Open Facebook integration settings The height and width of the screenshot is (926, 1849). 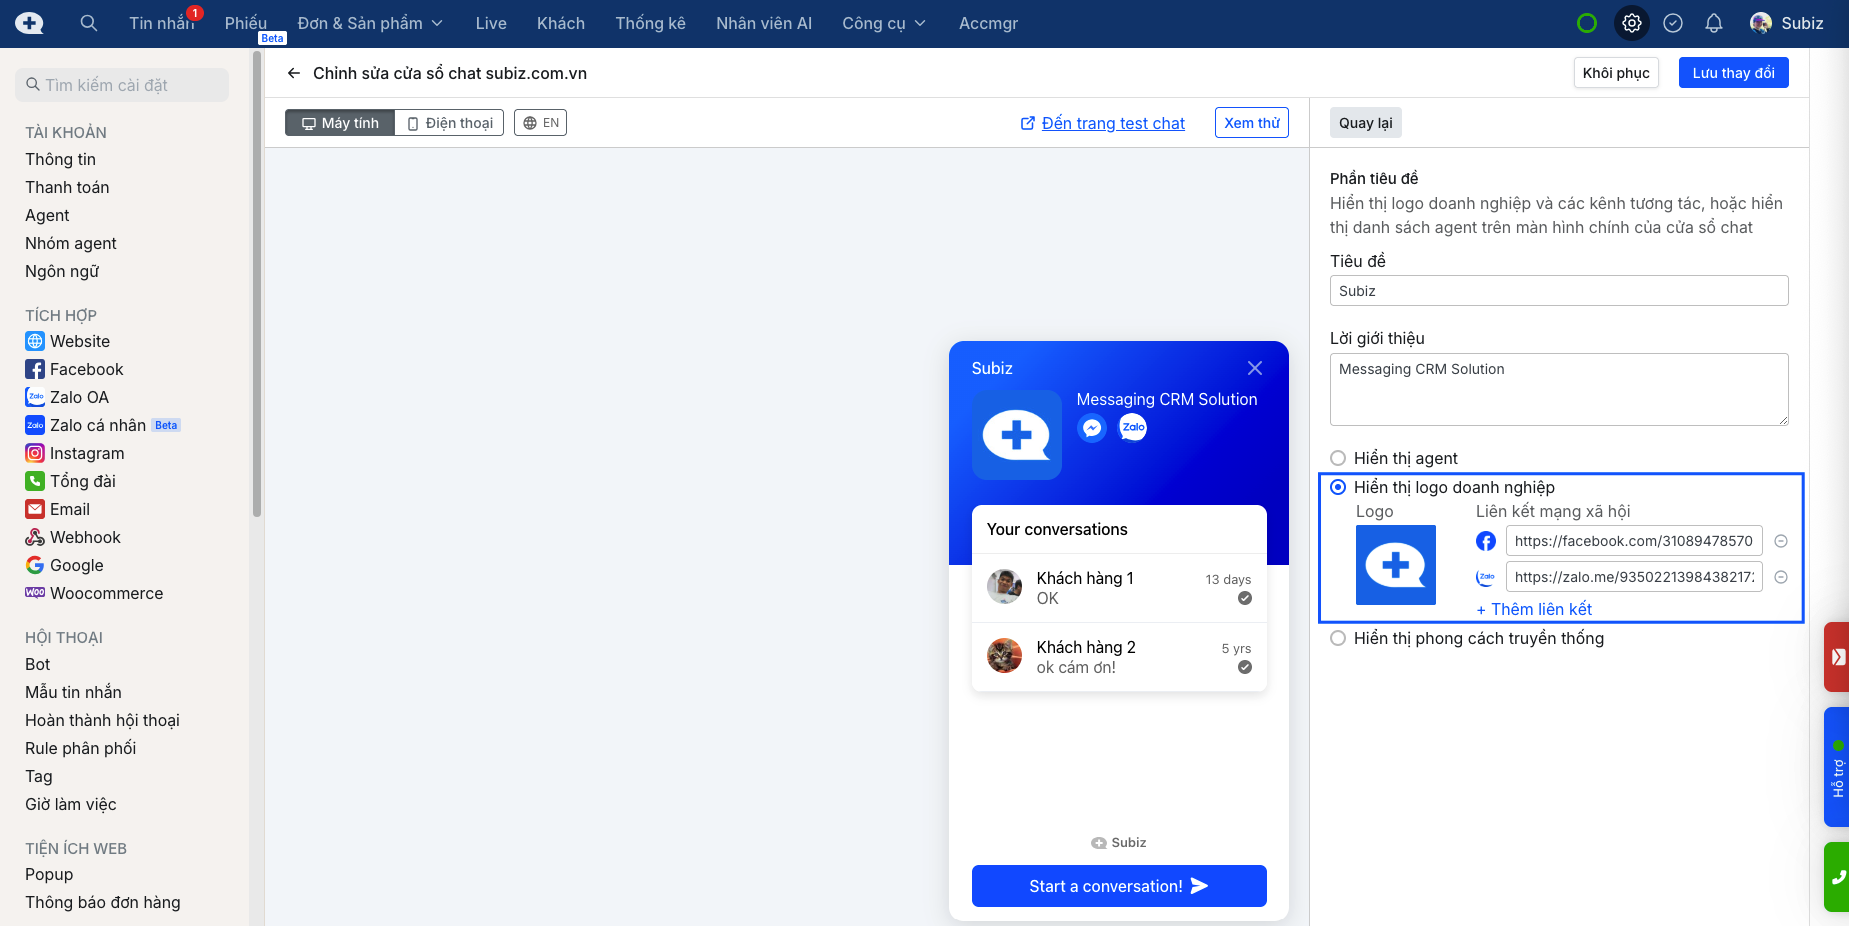click(x=85, y=369)
